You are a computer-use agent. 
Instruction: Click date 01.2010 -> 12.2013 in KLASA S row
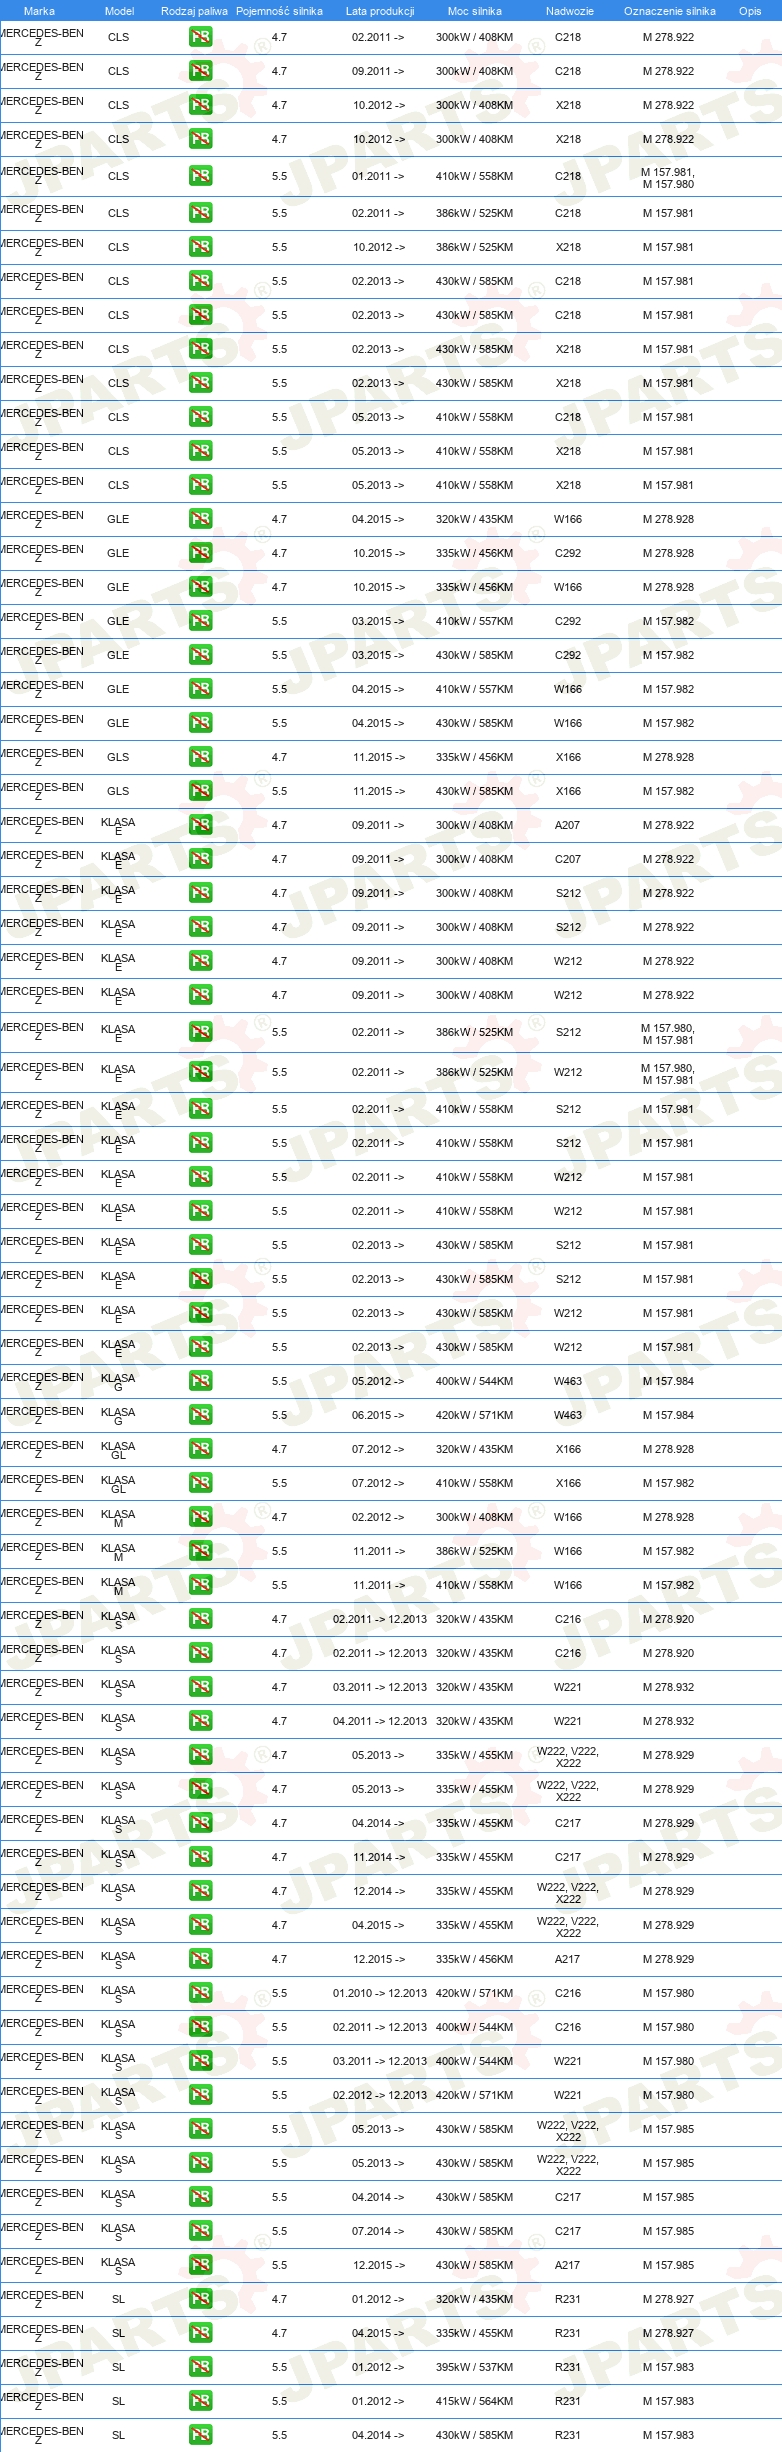(x=380, y=1993)
